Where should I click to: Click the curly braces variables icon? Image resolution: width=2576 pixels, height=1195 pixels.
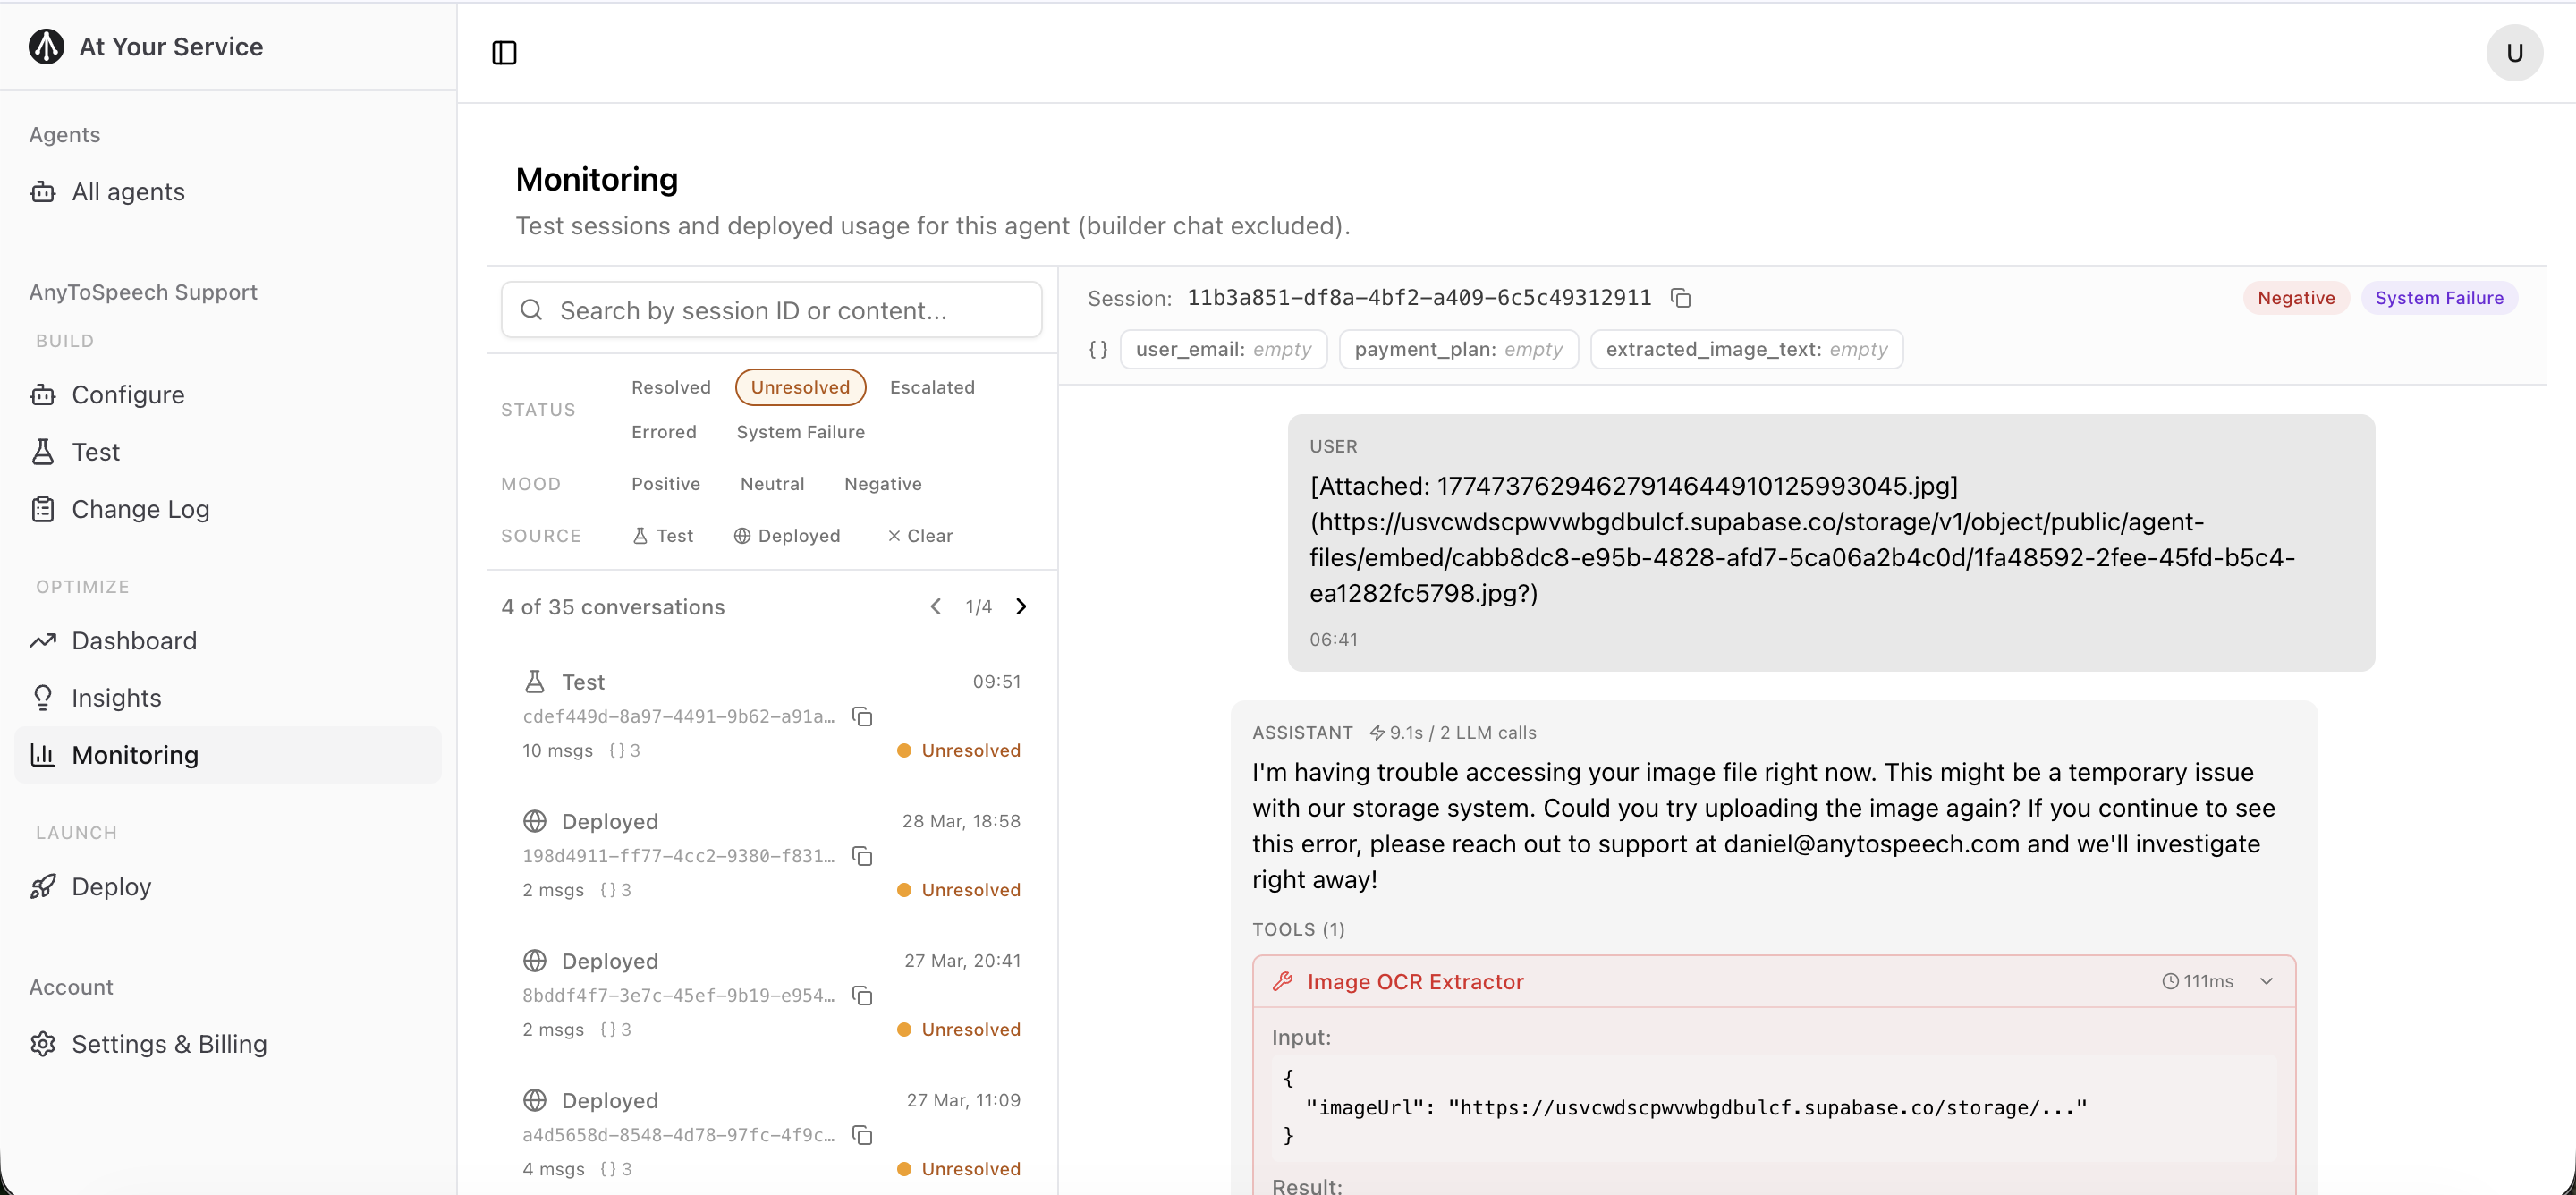[1098, 349]
